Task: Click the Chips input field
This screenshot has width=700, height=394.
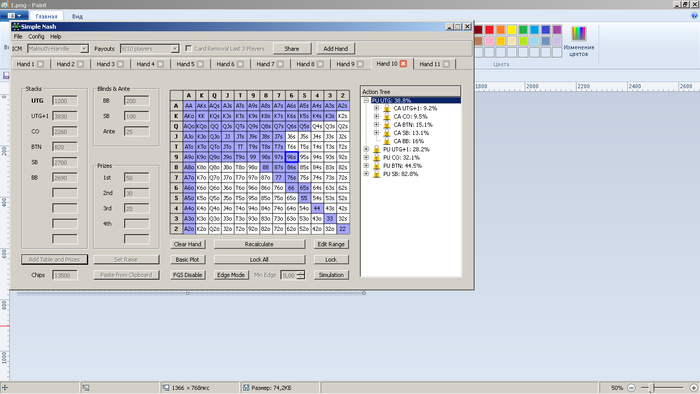Action: pos(65,275)
